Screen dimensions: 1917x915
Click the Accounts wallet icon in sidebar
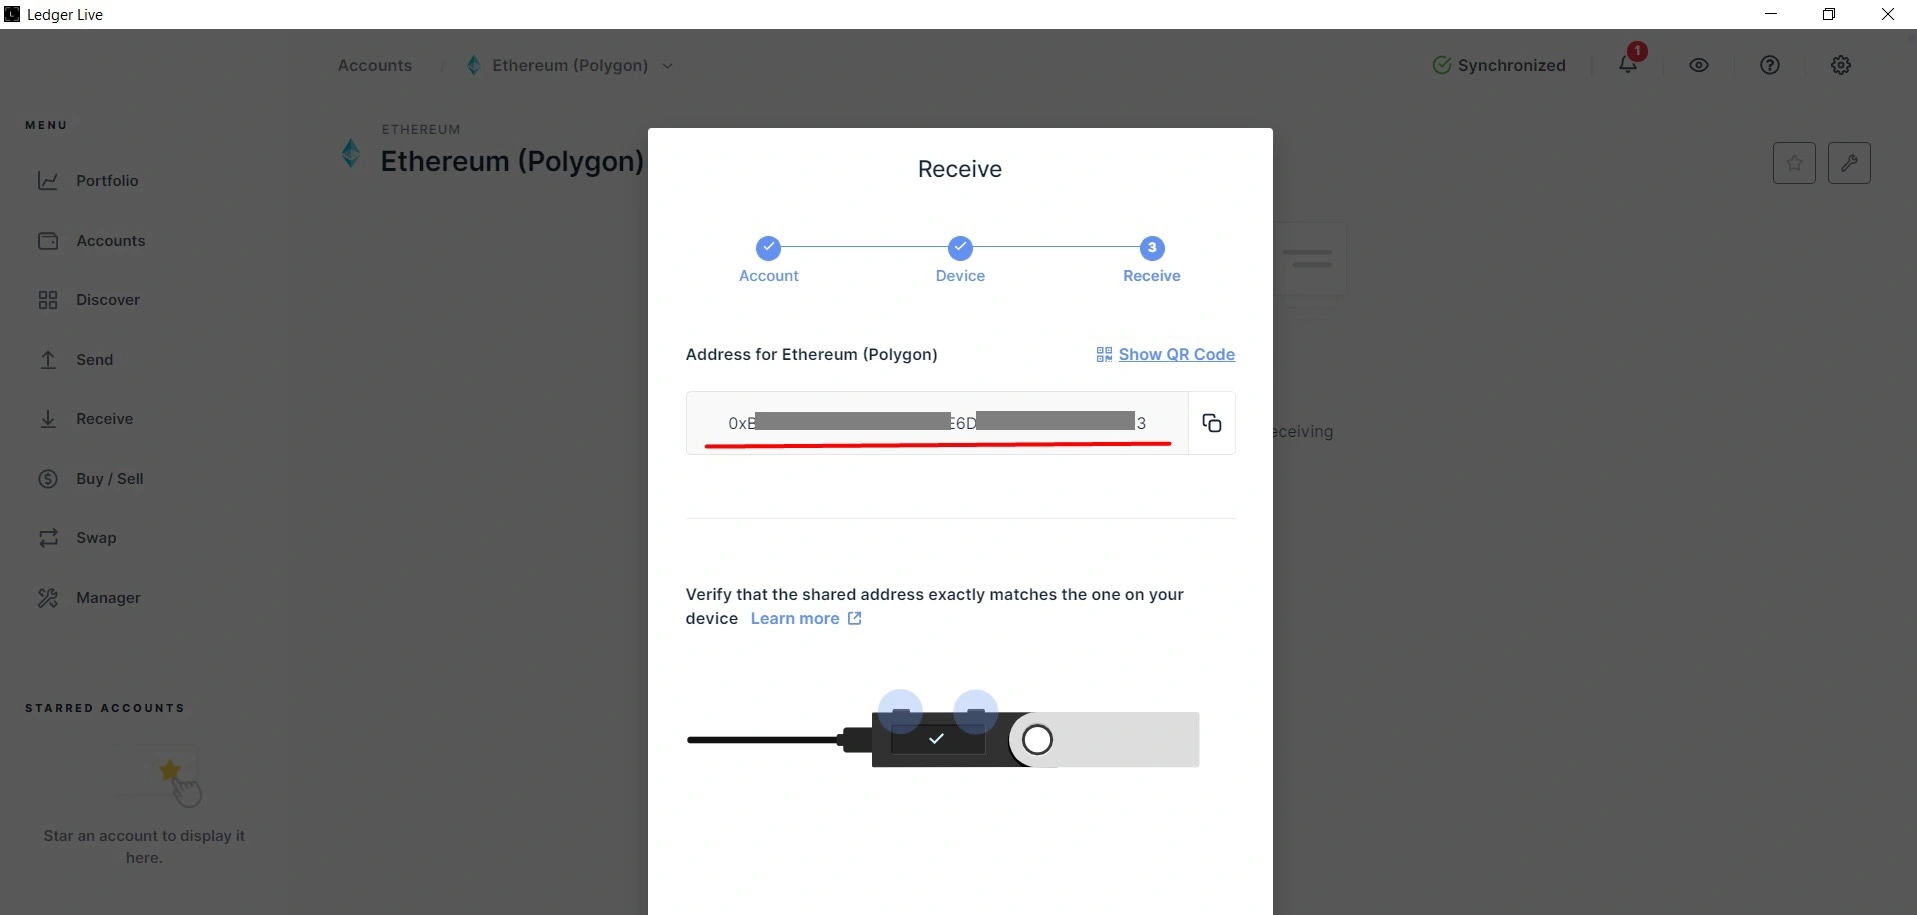pyautogui.click(x=48, y=241)
